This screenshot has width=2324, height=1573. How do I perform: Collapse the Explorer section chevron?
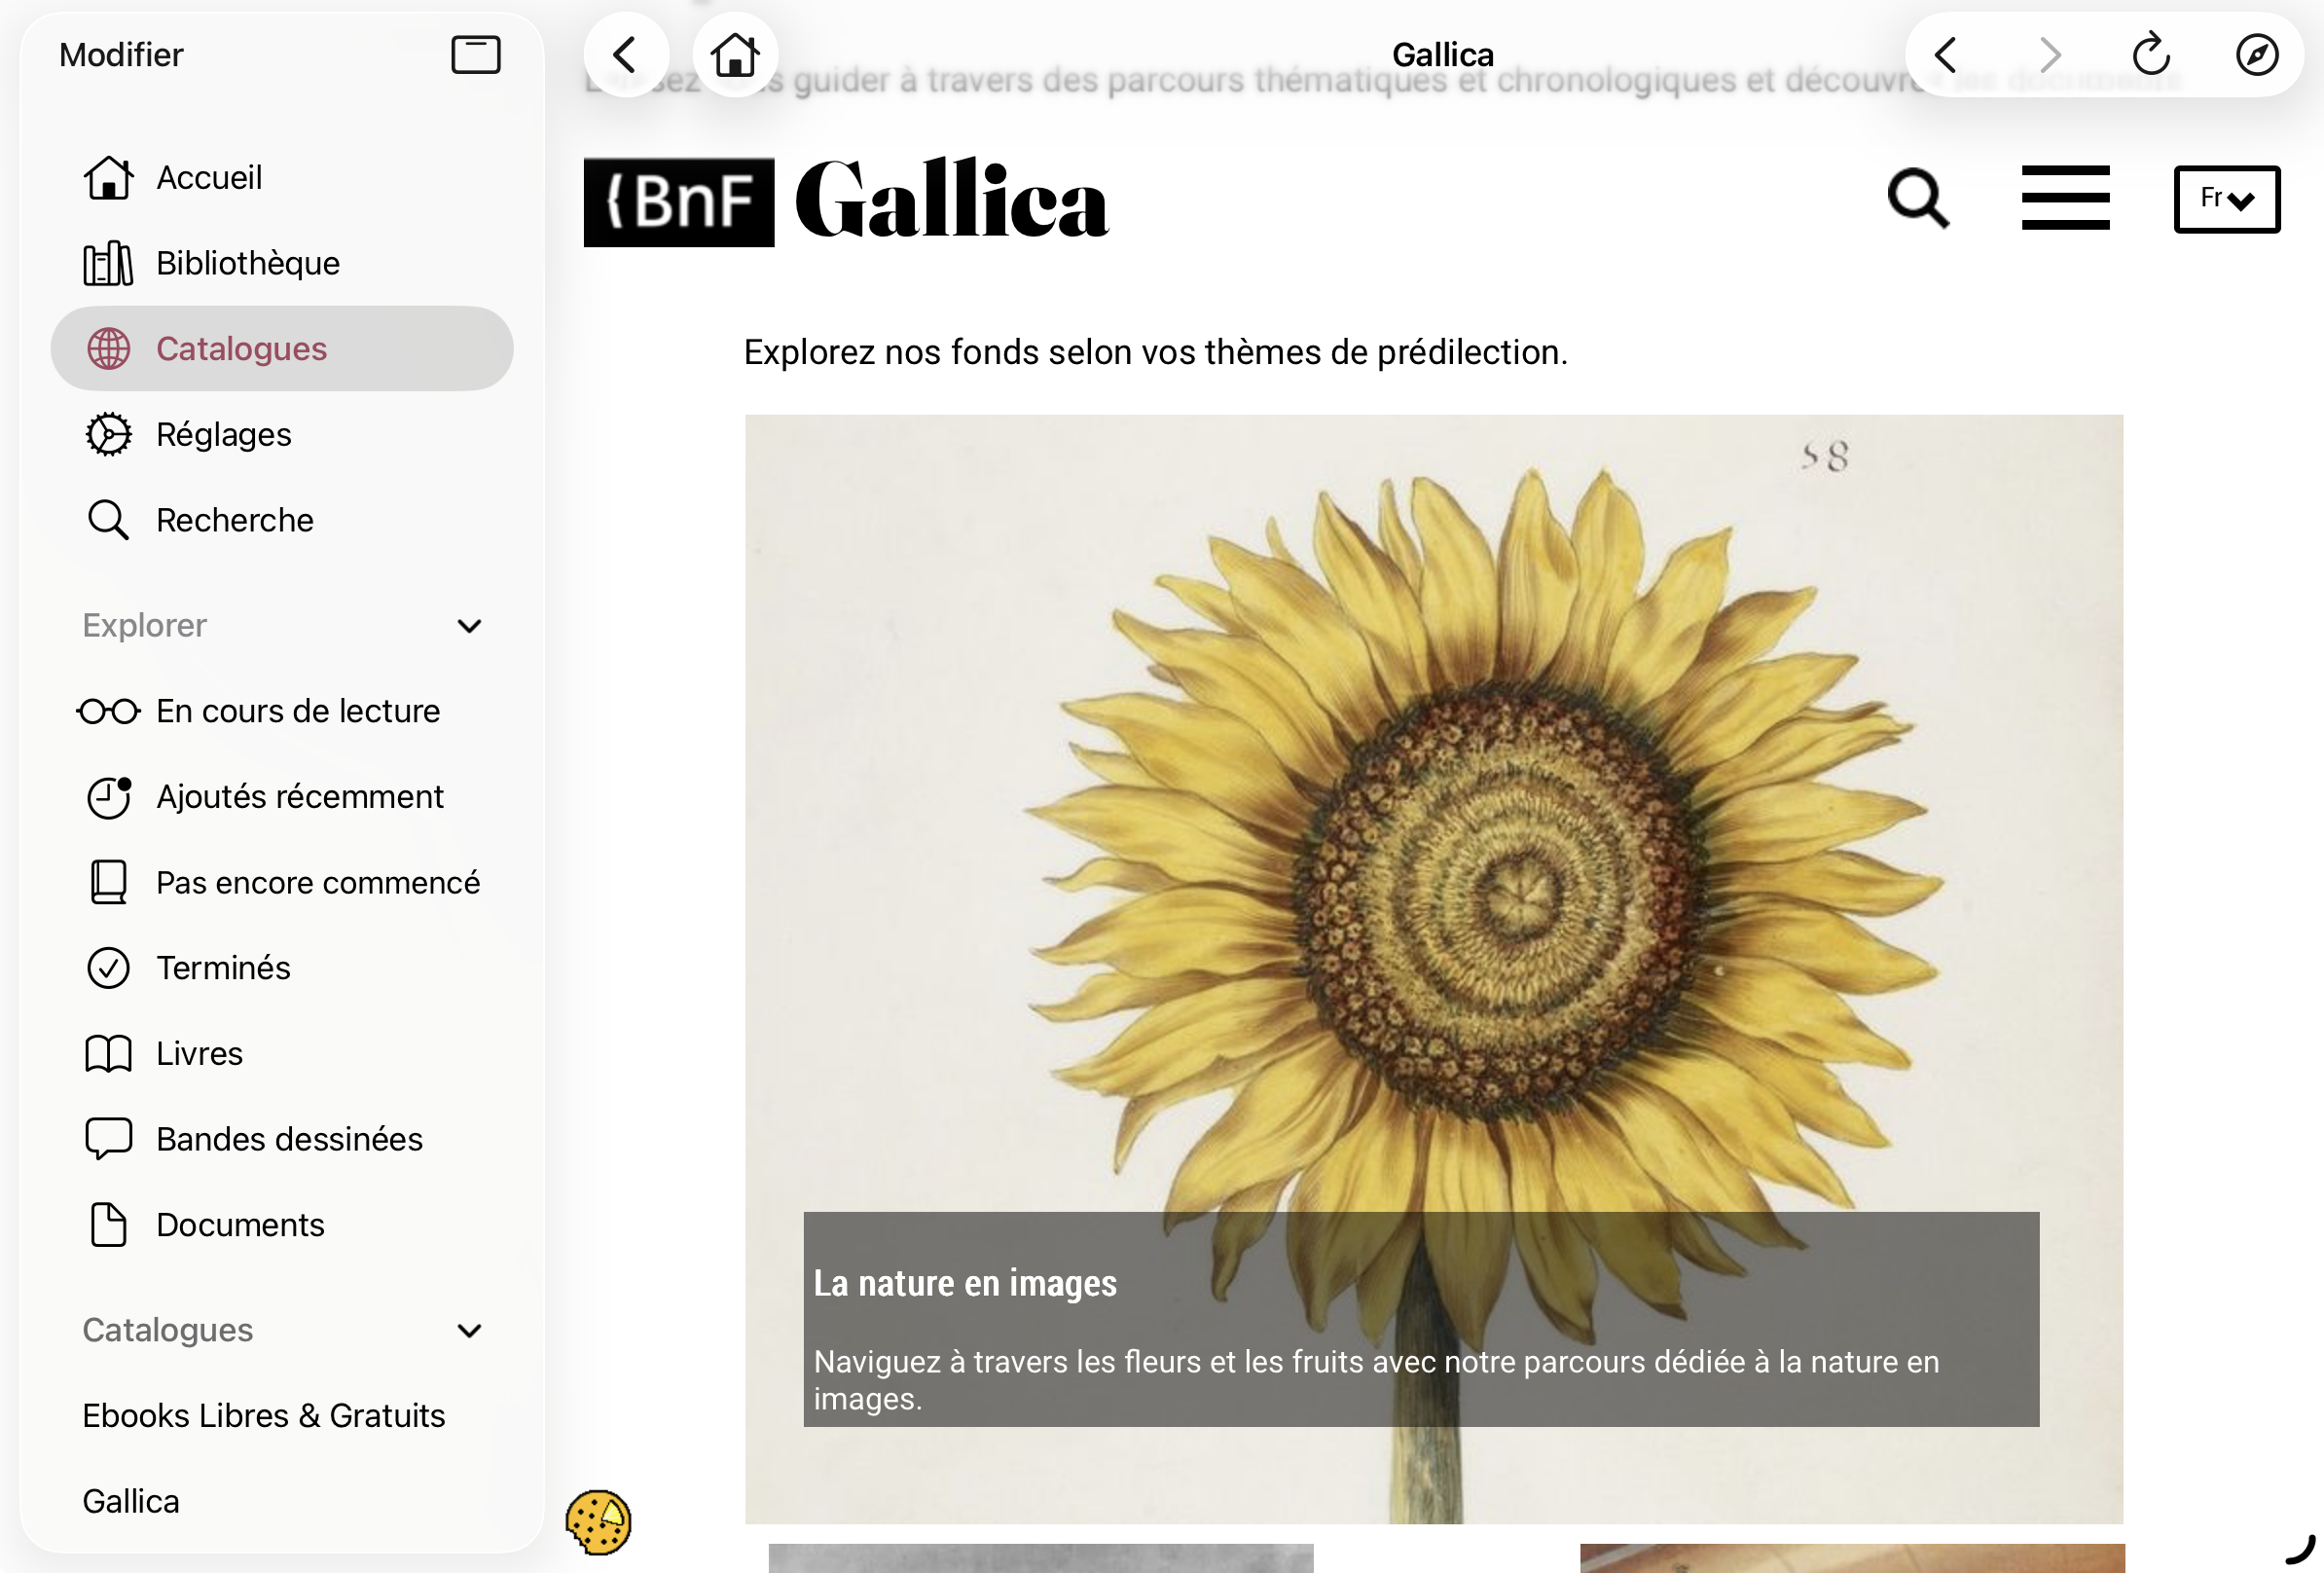pos(469,626)
